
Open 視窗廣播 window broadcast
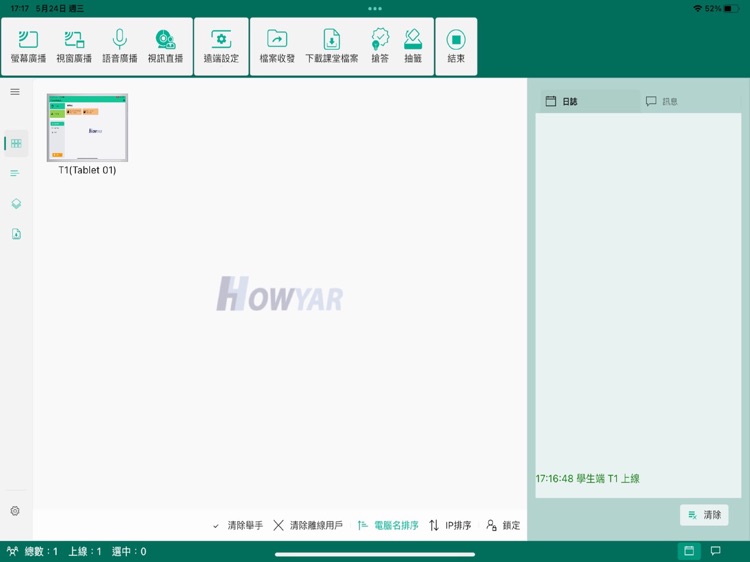pos(74,46)
